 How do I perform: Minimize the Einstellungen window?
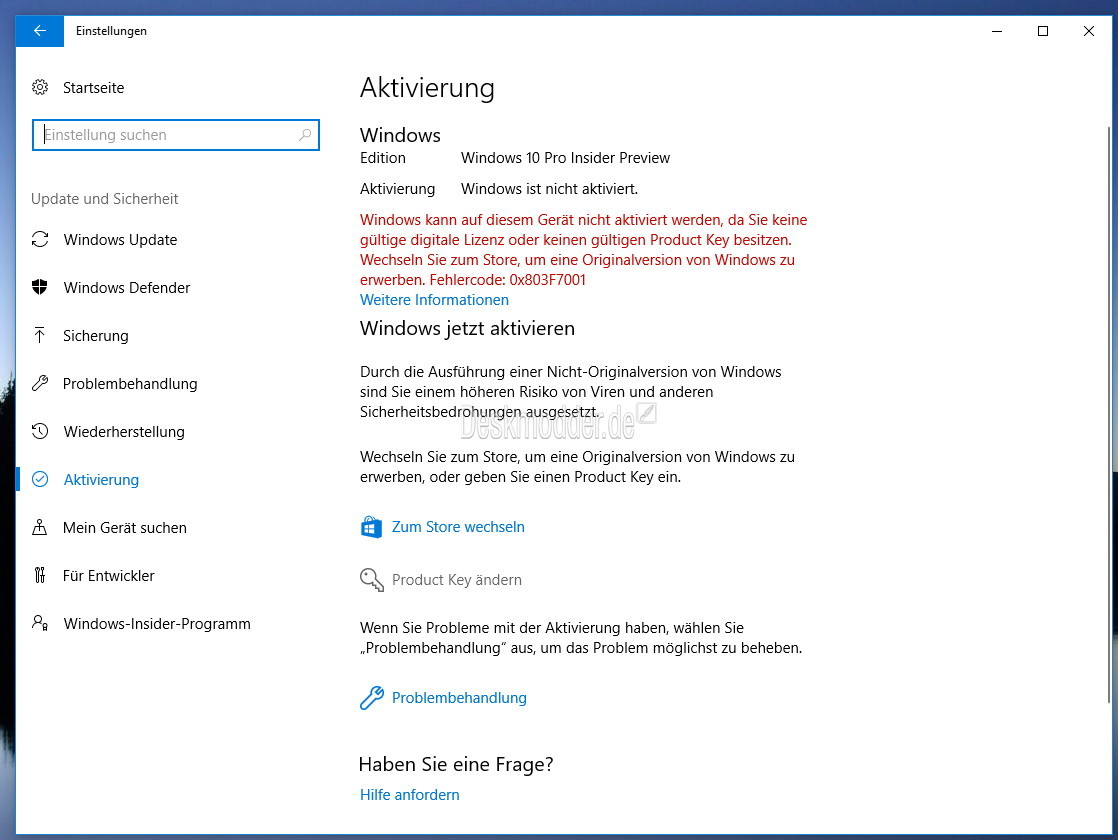(x=997, y=31)
